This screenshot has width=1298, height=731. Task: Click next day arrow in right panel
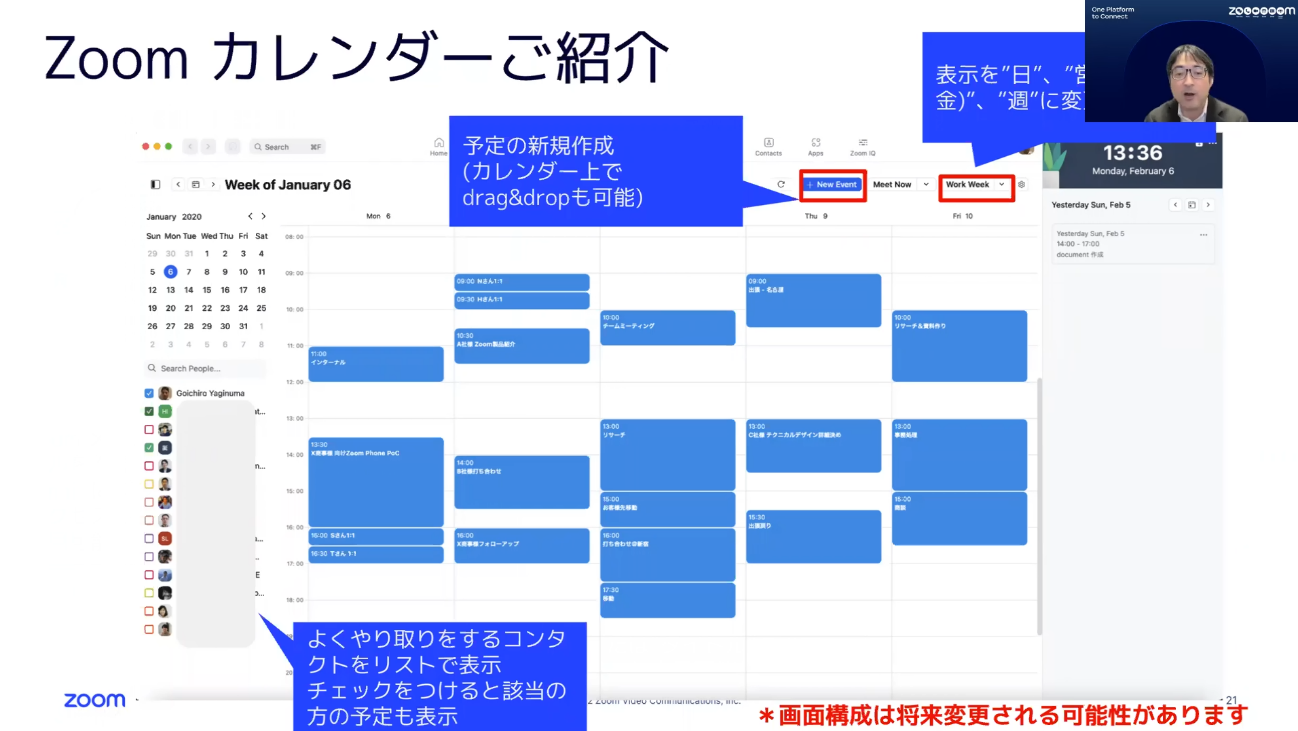tap(1208, 205)
